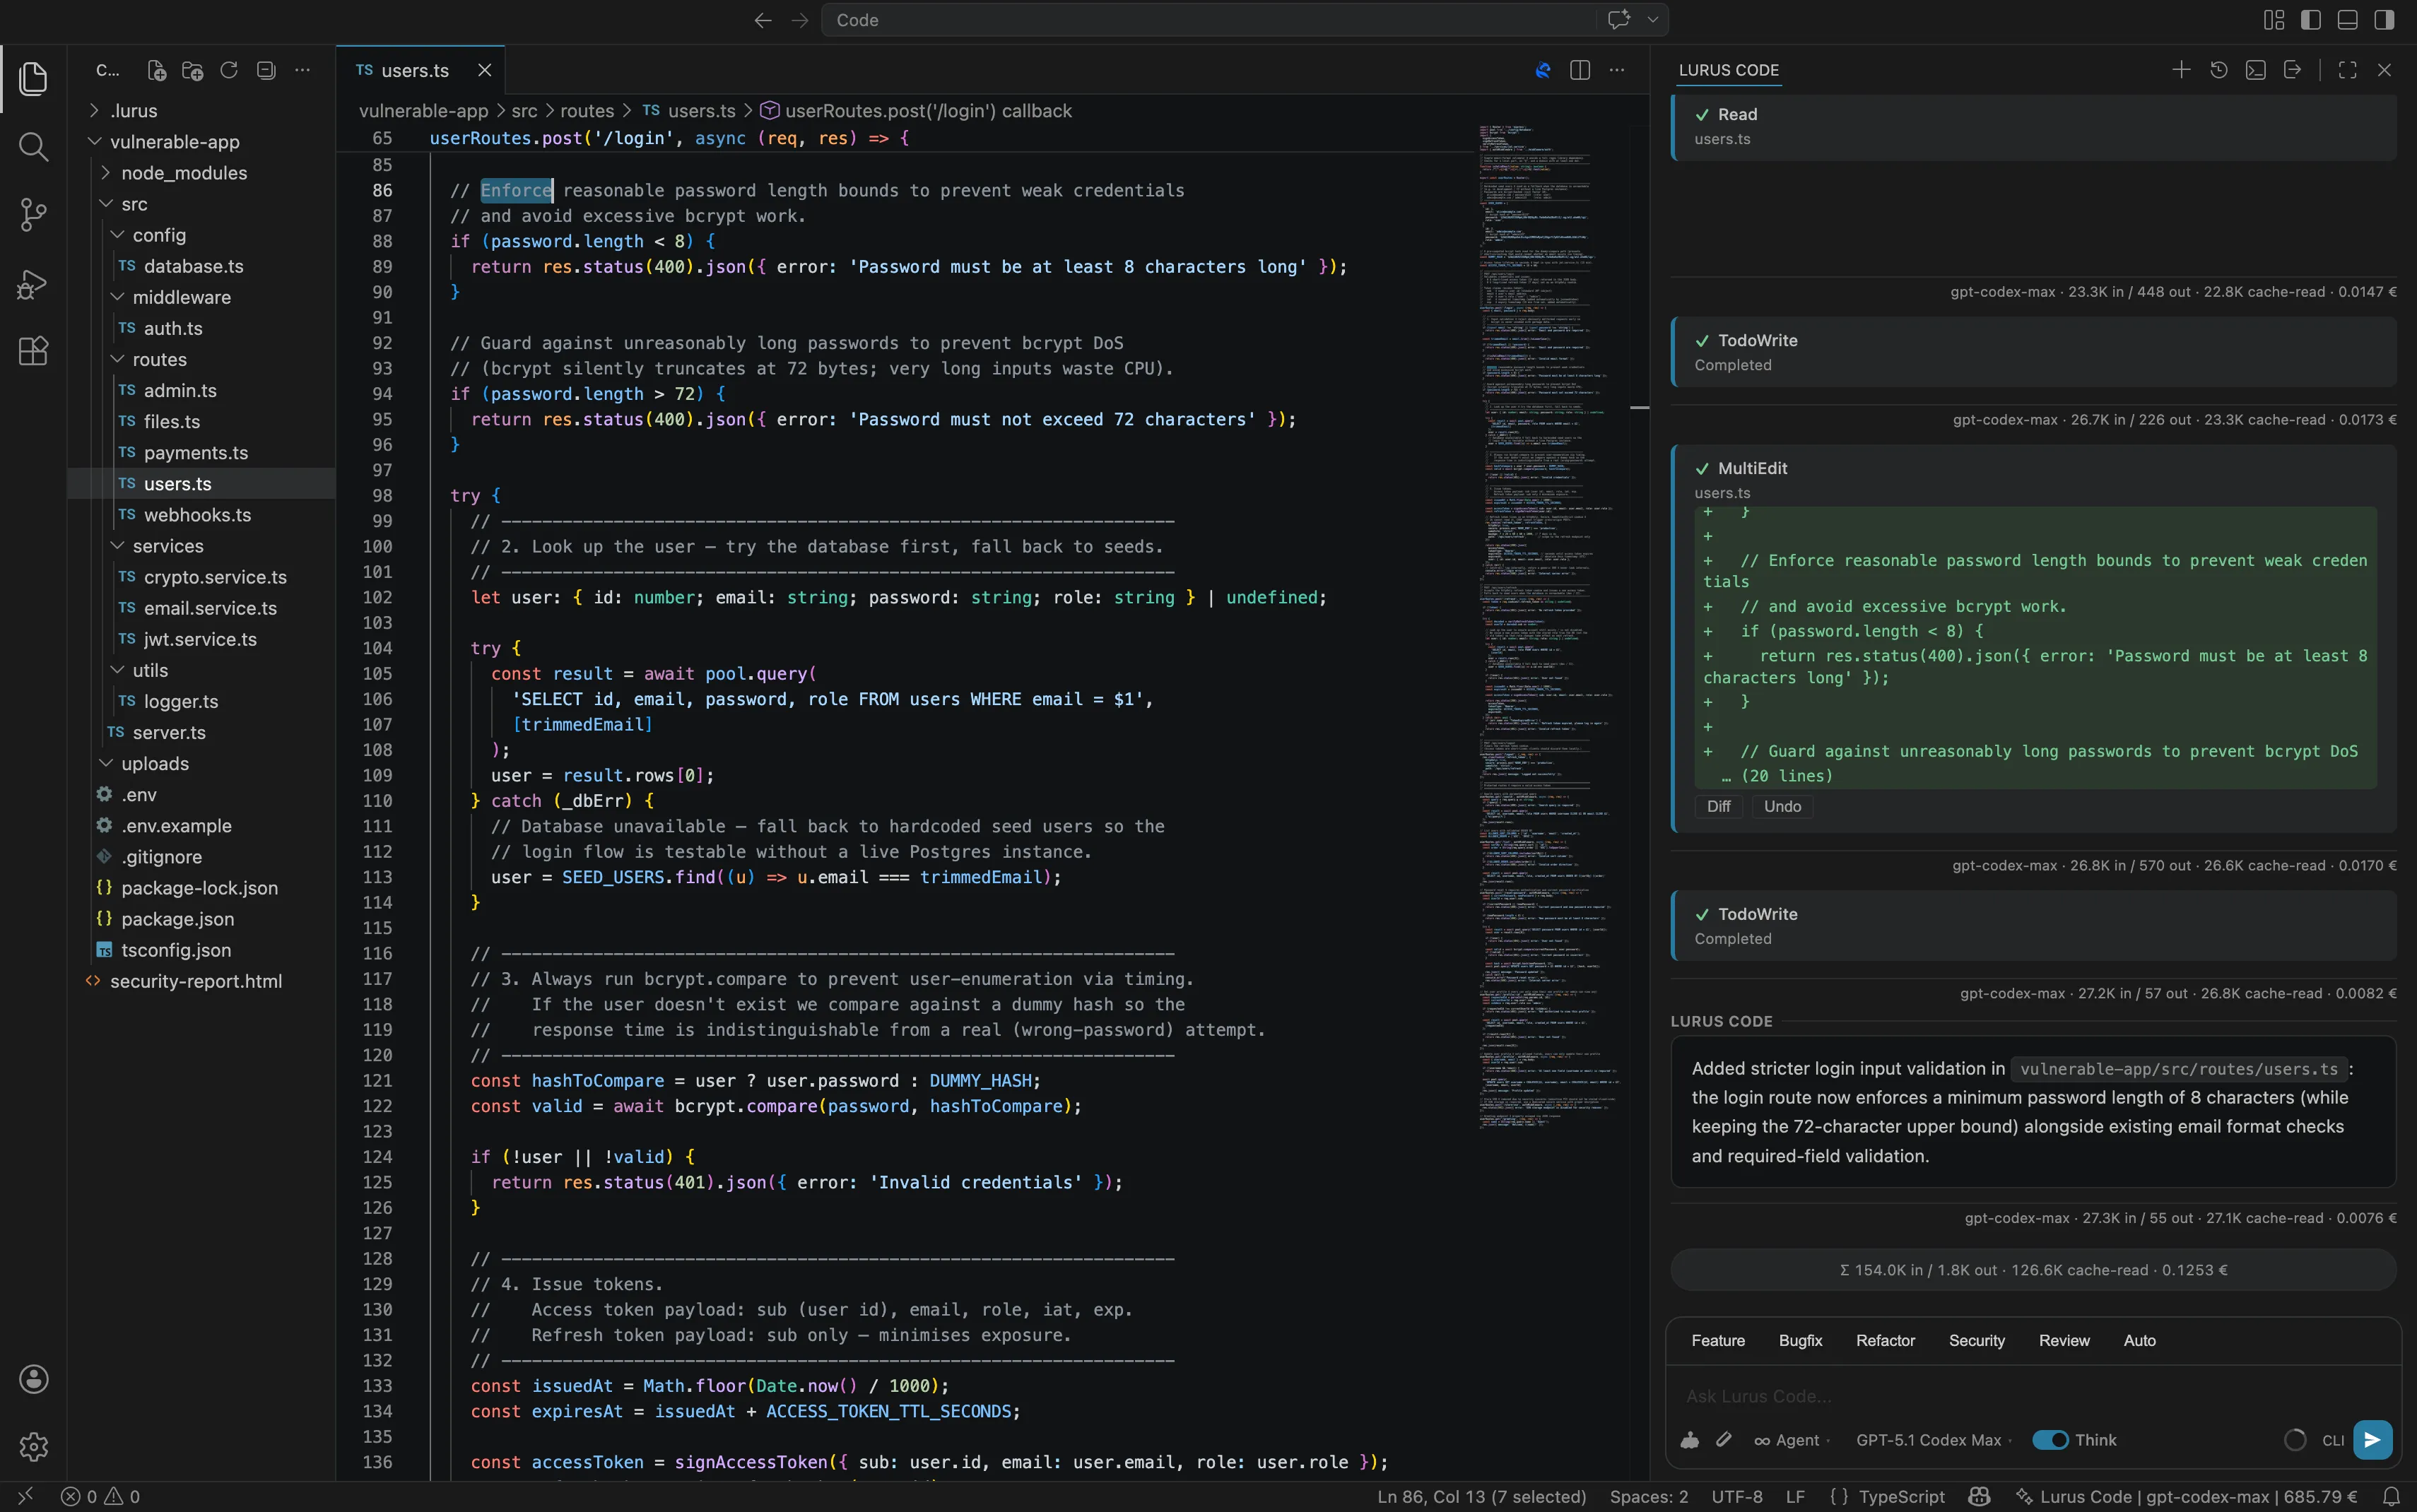Select the Security task category
Viewport: 2417px width, 1512px height.
[x=1975, y=1340]
